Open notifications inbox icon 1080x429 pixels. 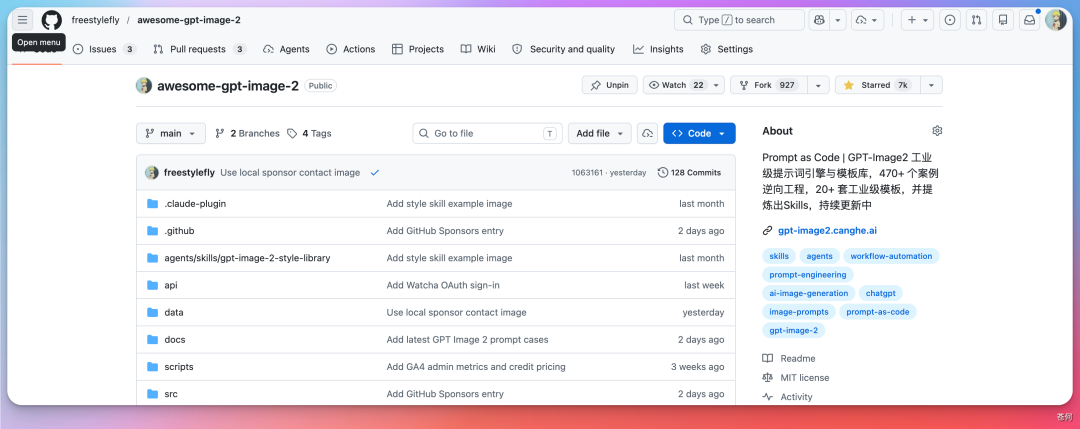click(1029, 20)
